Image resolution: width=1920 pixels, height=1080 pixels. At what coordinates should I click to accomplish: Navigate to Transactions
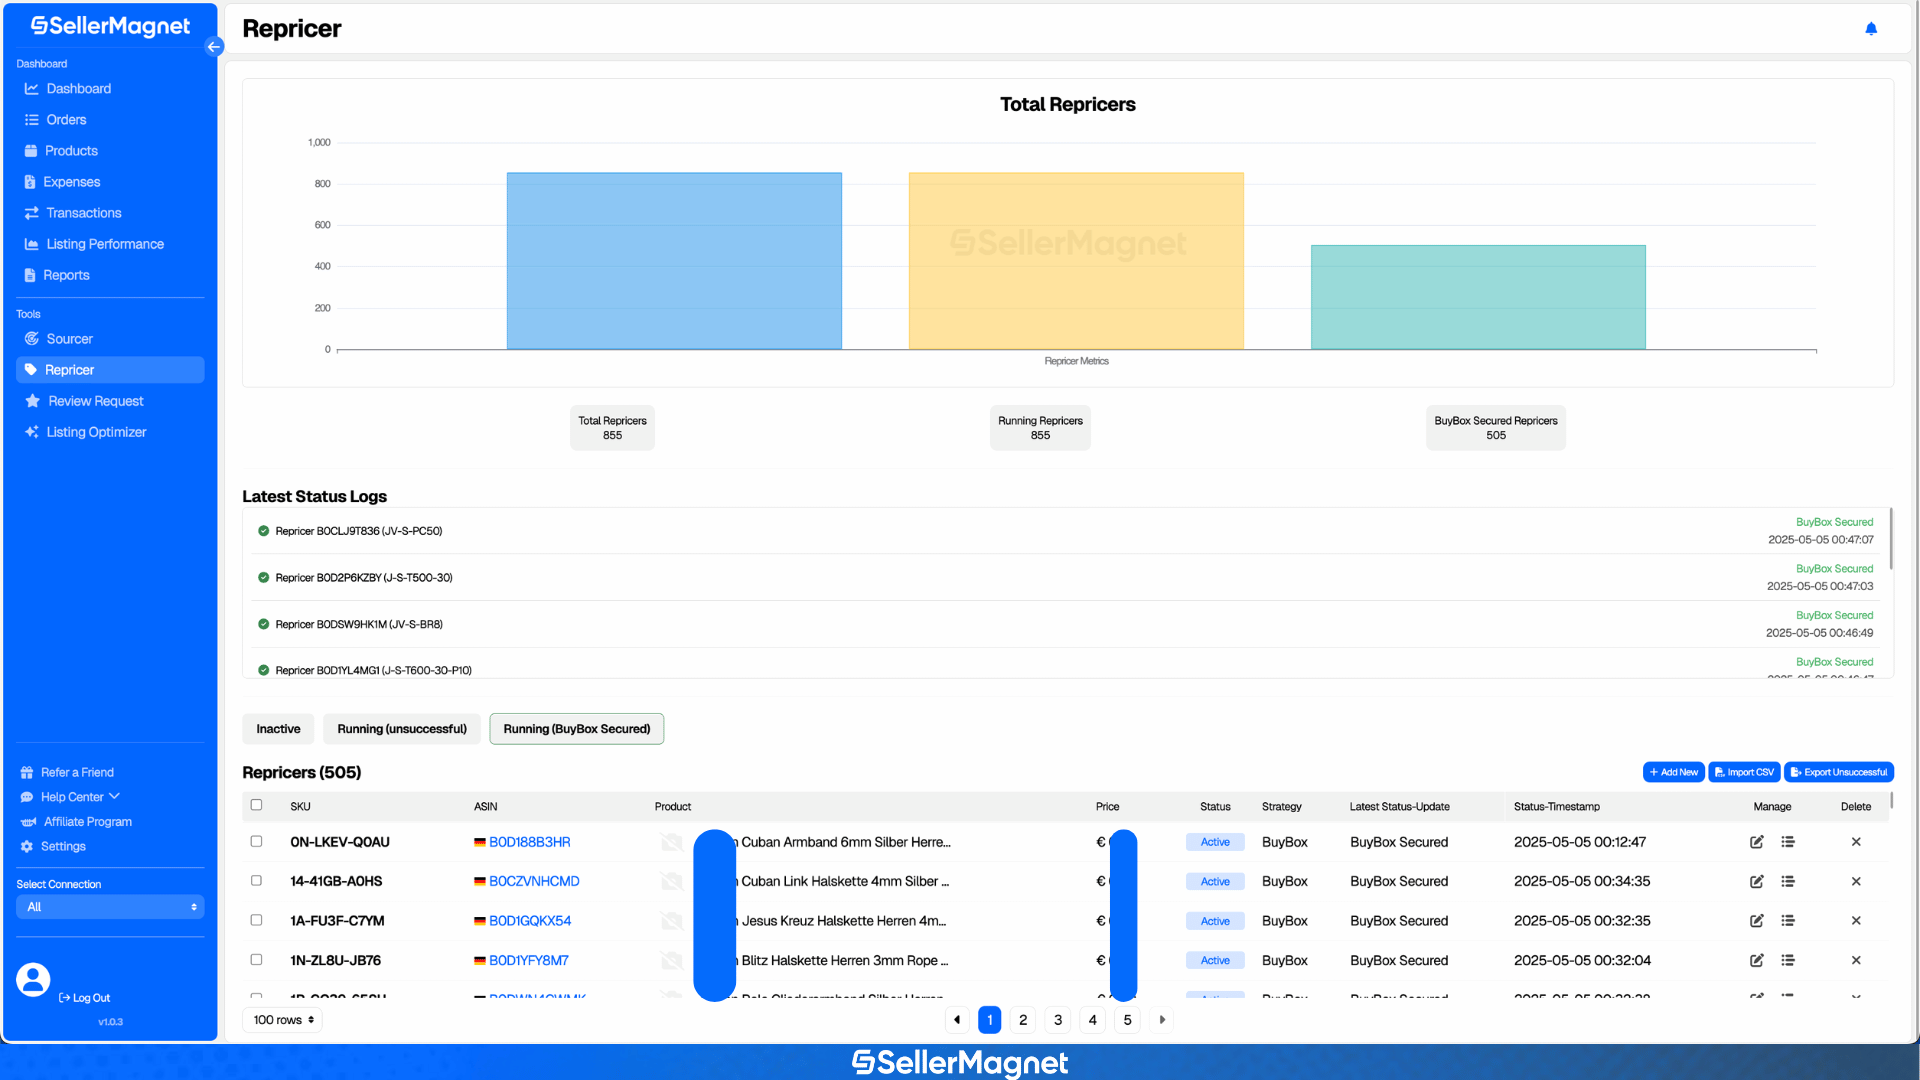pos(83,213)
